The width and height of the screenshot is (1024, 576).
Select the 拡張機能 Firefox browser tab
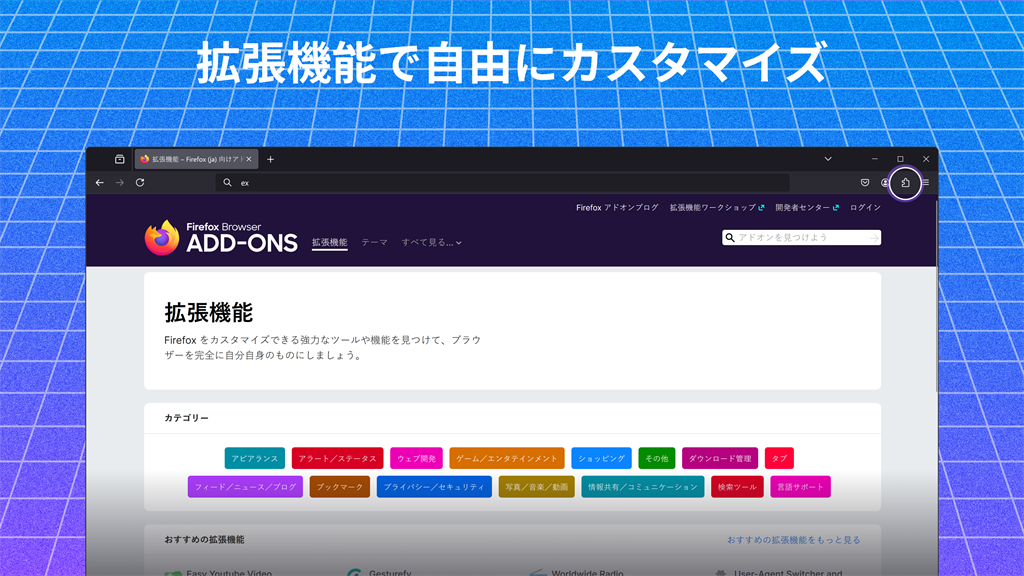tap(196, 159)
